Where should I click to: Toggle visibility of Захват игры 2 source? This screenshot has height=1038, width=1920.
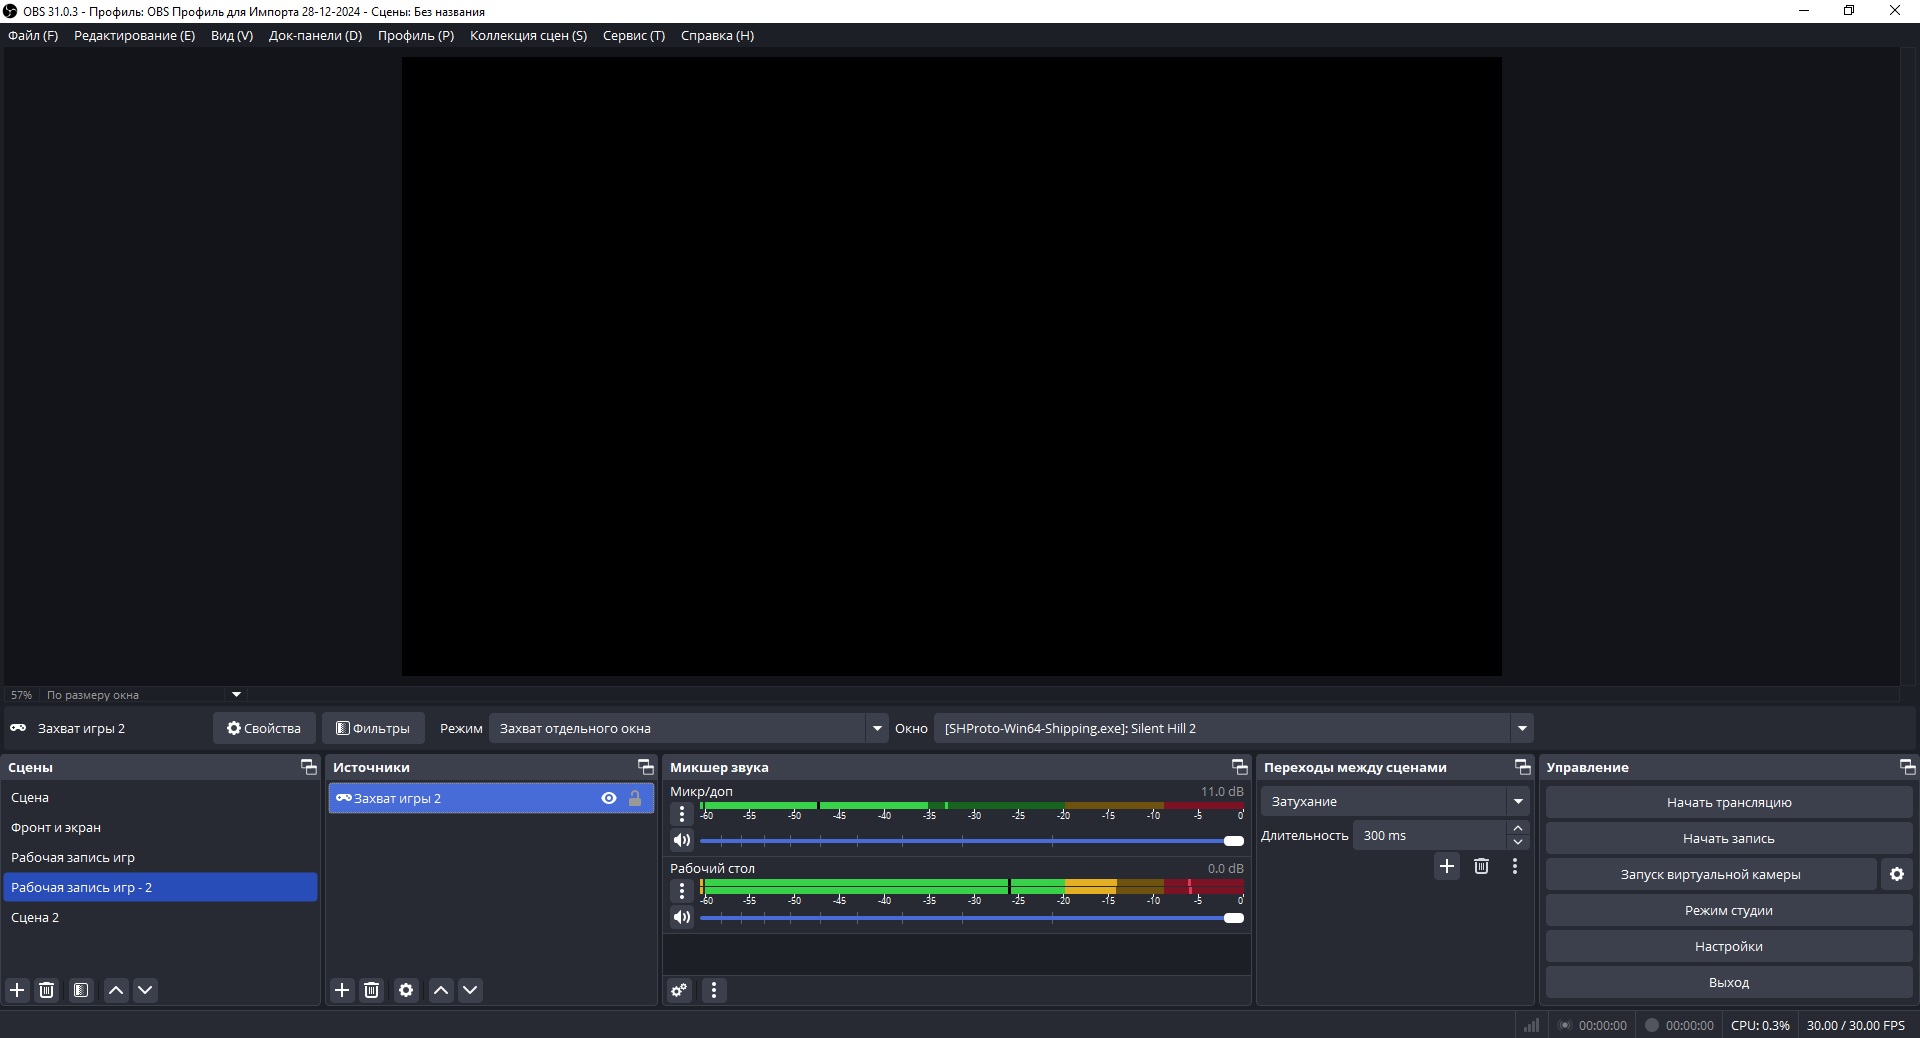pos(609,798)
